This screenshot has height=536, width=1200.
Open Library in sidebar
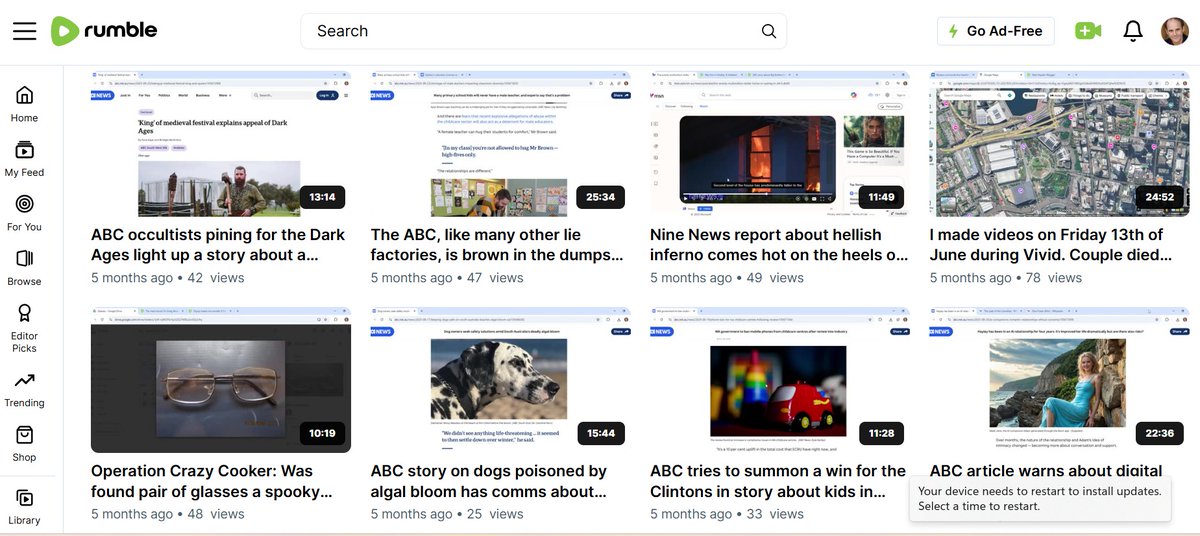(24, 507)
